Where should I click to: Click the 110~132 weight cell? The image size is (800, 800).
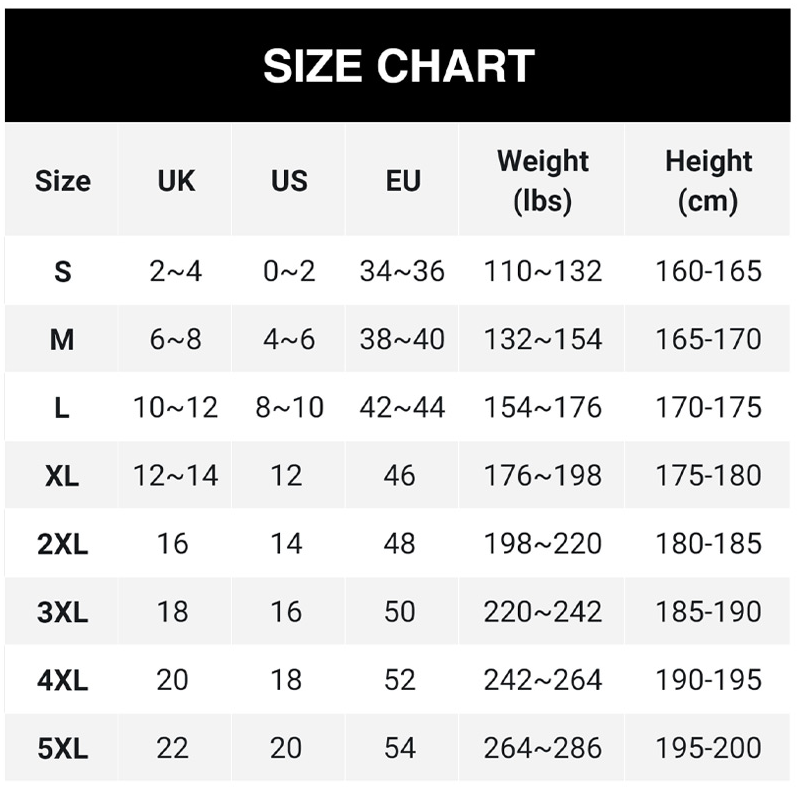[543, 271]
